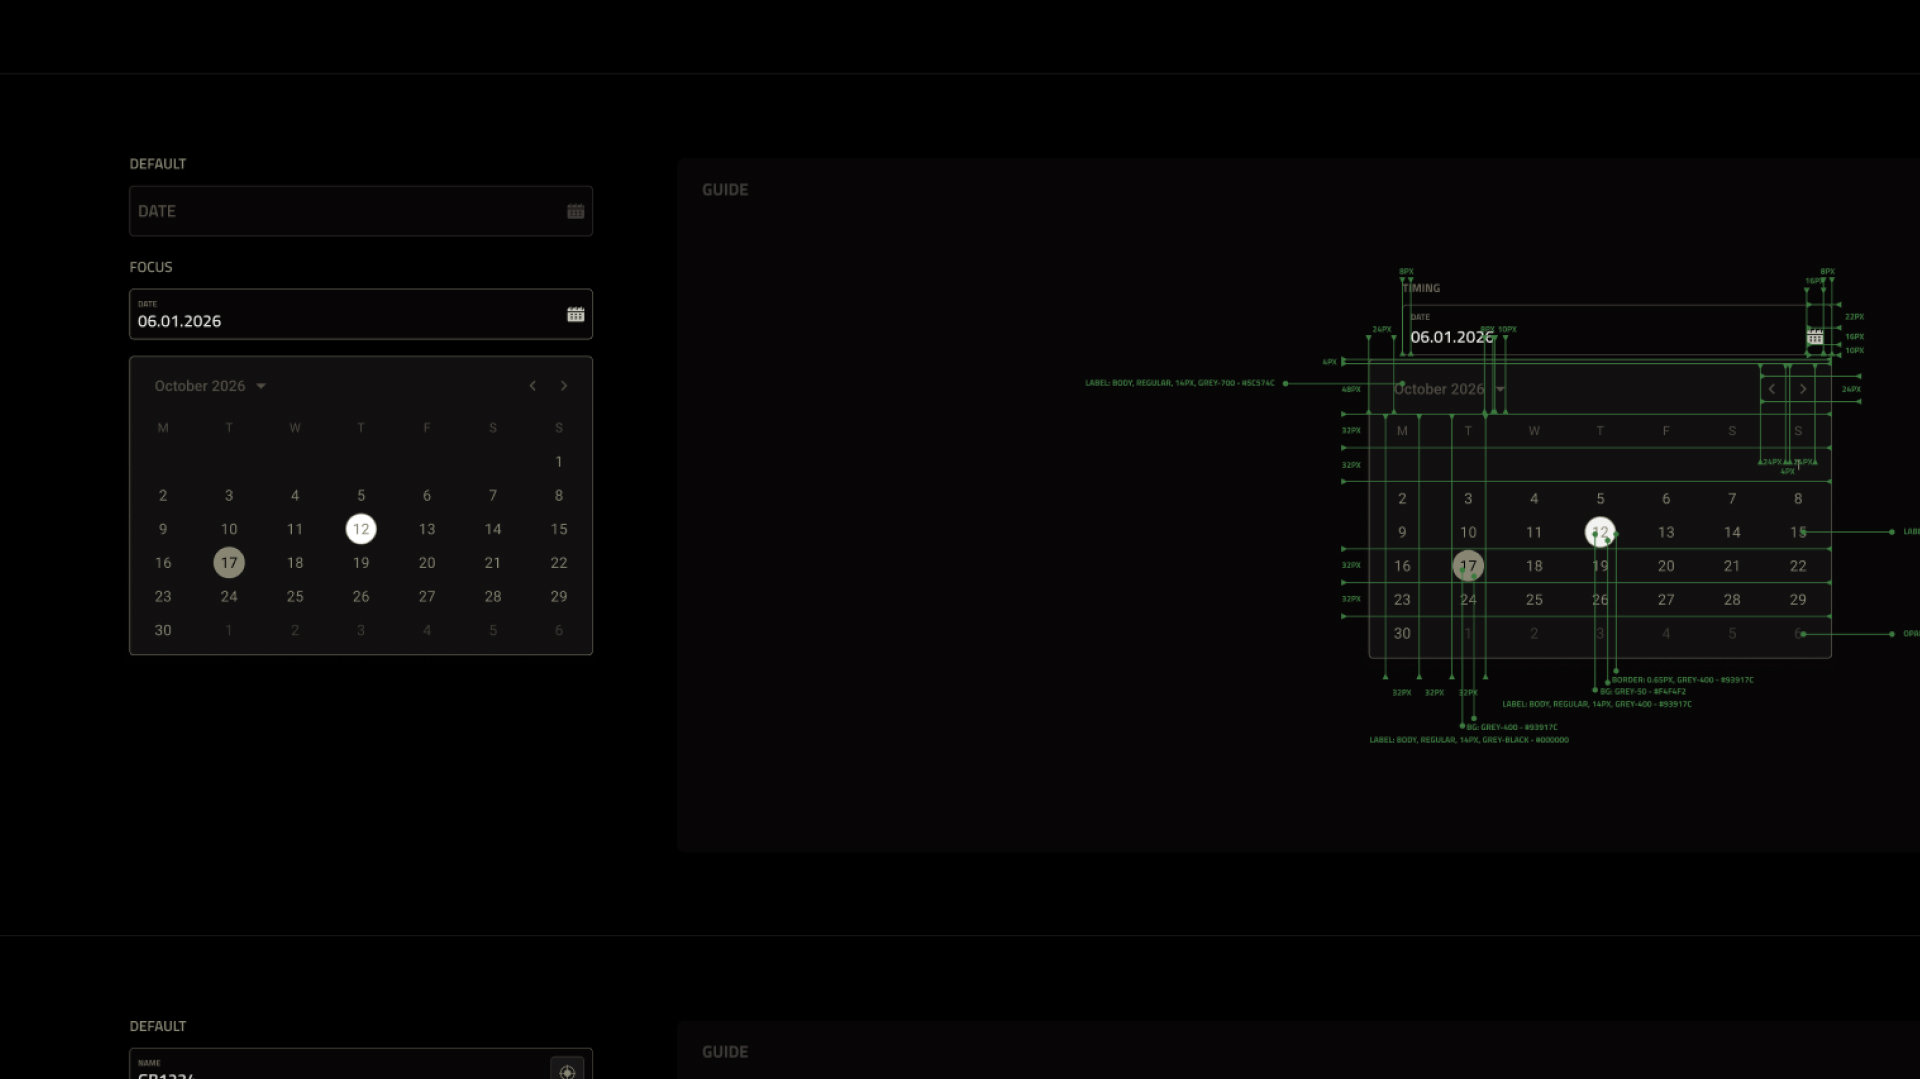1920x1079 pixels.
Task: Click calendar icon in Focus date field
Action: coord(576,314)
